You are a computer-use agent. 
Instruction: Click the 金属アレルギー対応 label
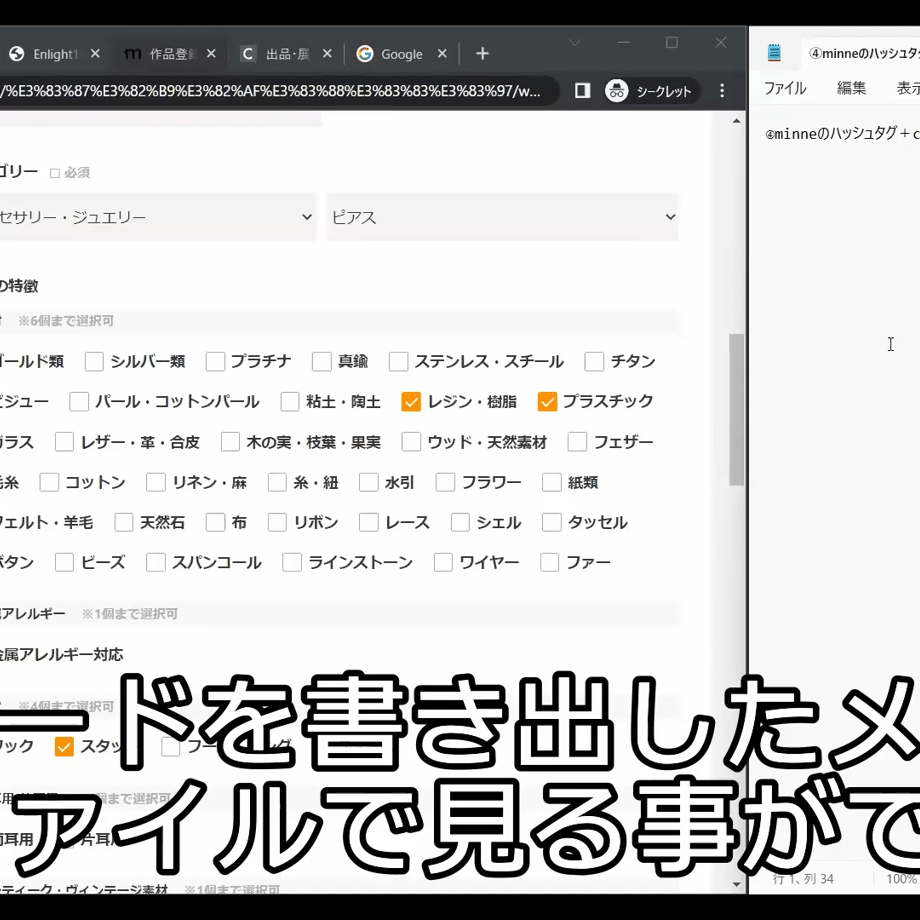tap(61, 654)
